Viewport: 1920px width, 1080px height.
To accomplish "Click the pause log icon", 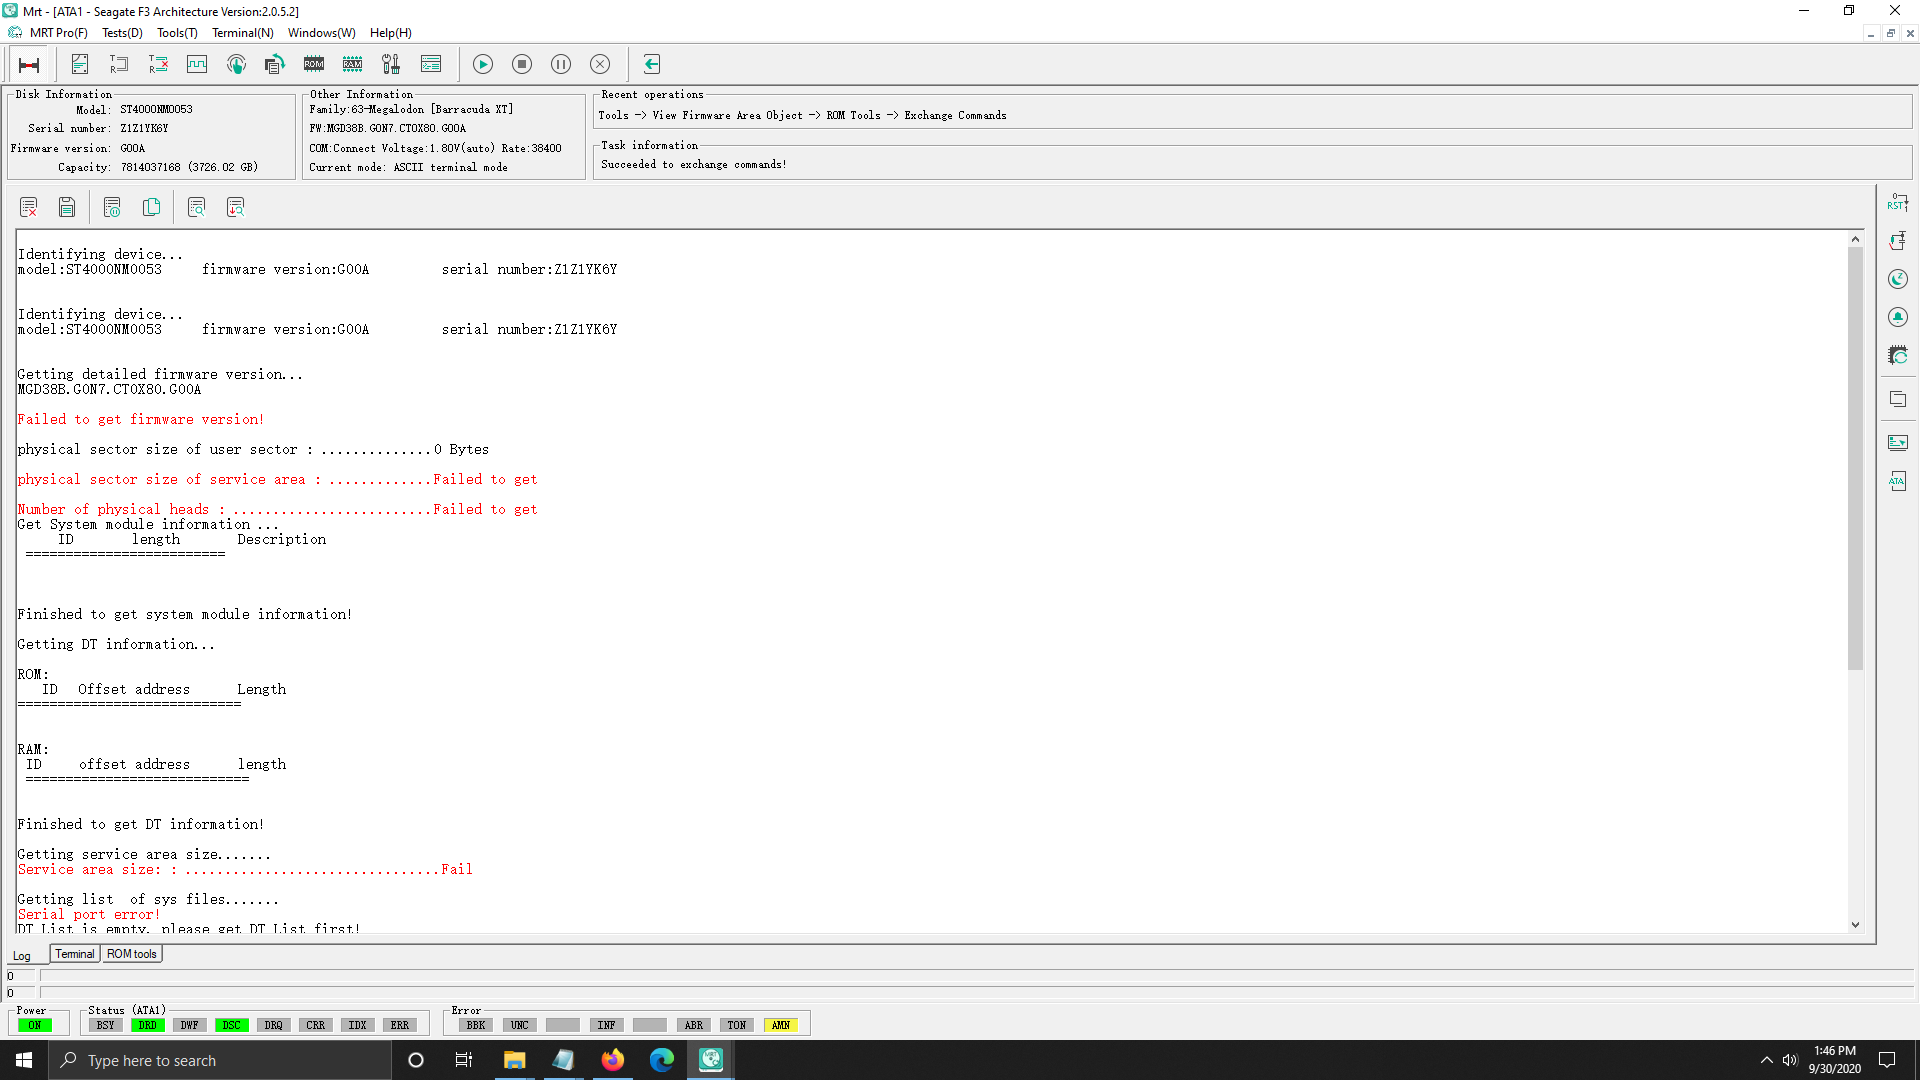I will coord(112,207).
